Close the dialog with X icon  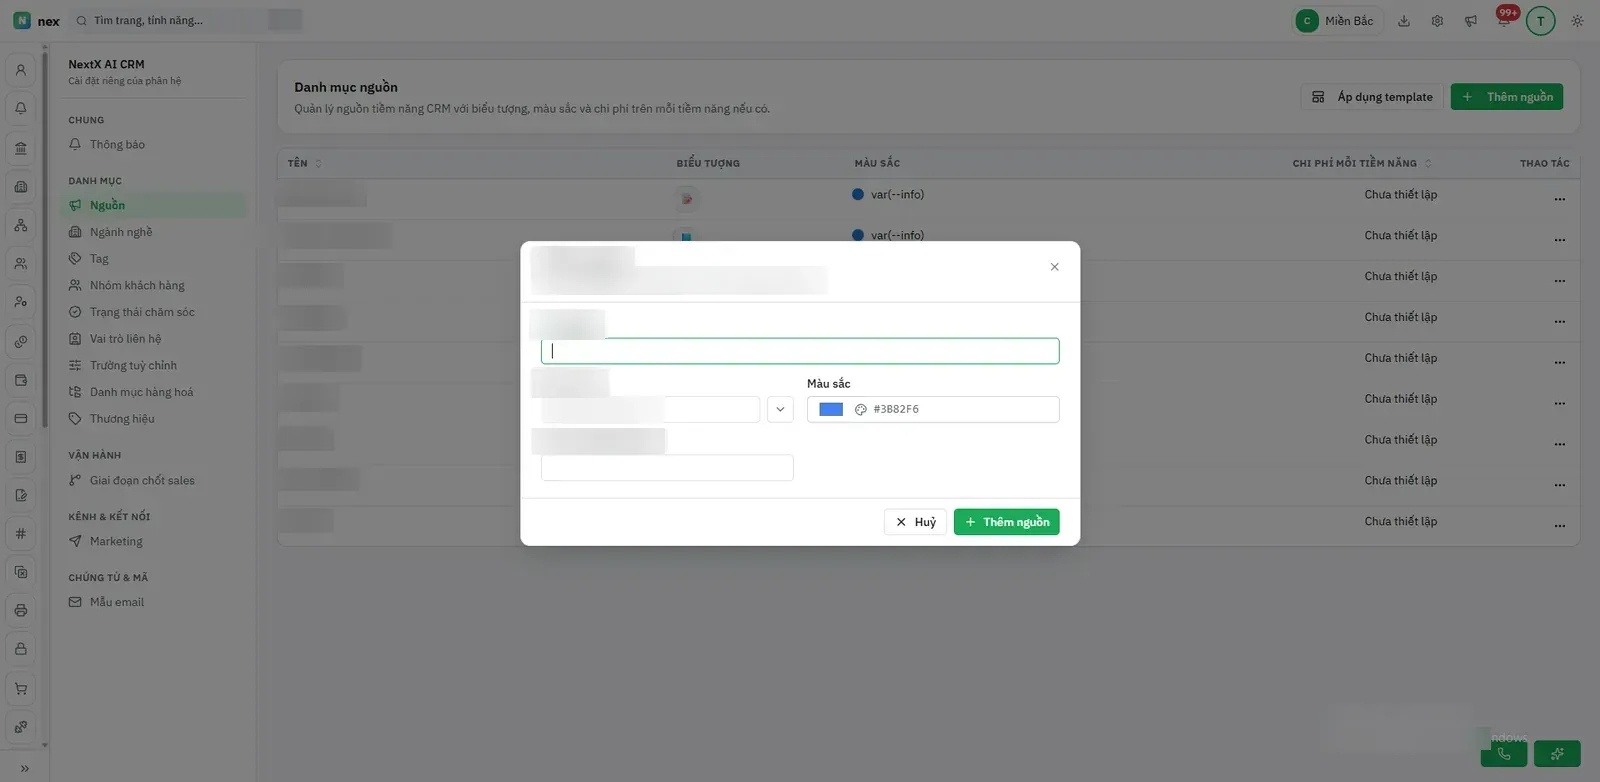1054,267
